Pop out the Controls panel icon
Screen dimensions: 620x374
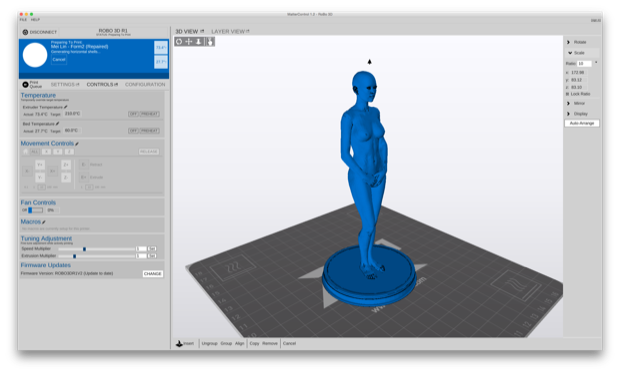point(116,85)
